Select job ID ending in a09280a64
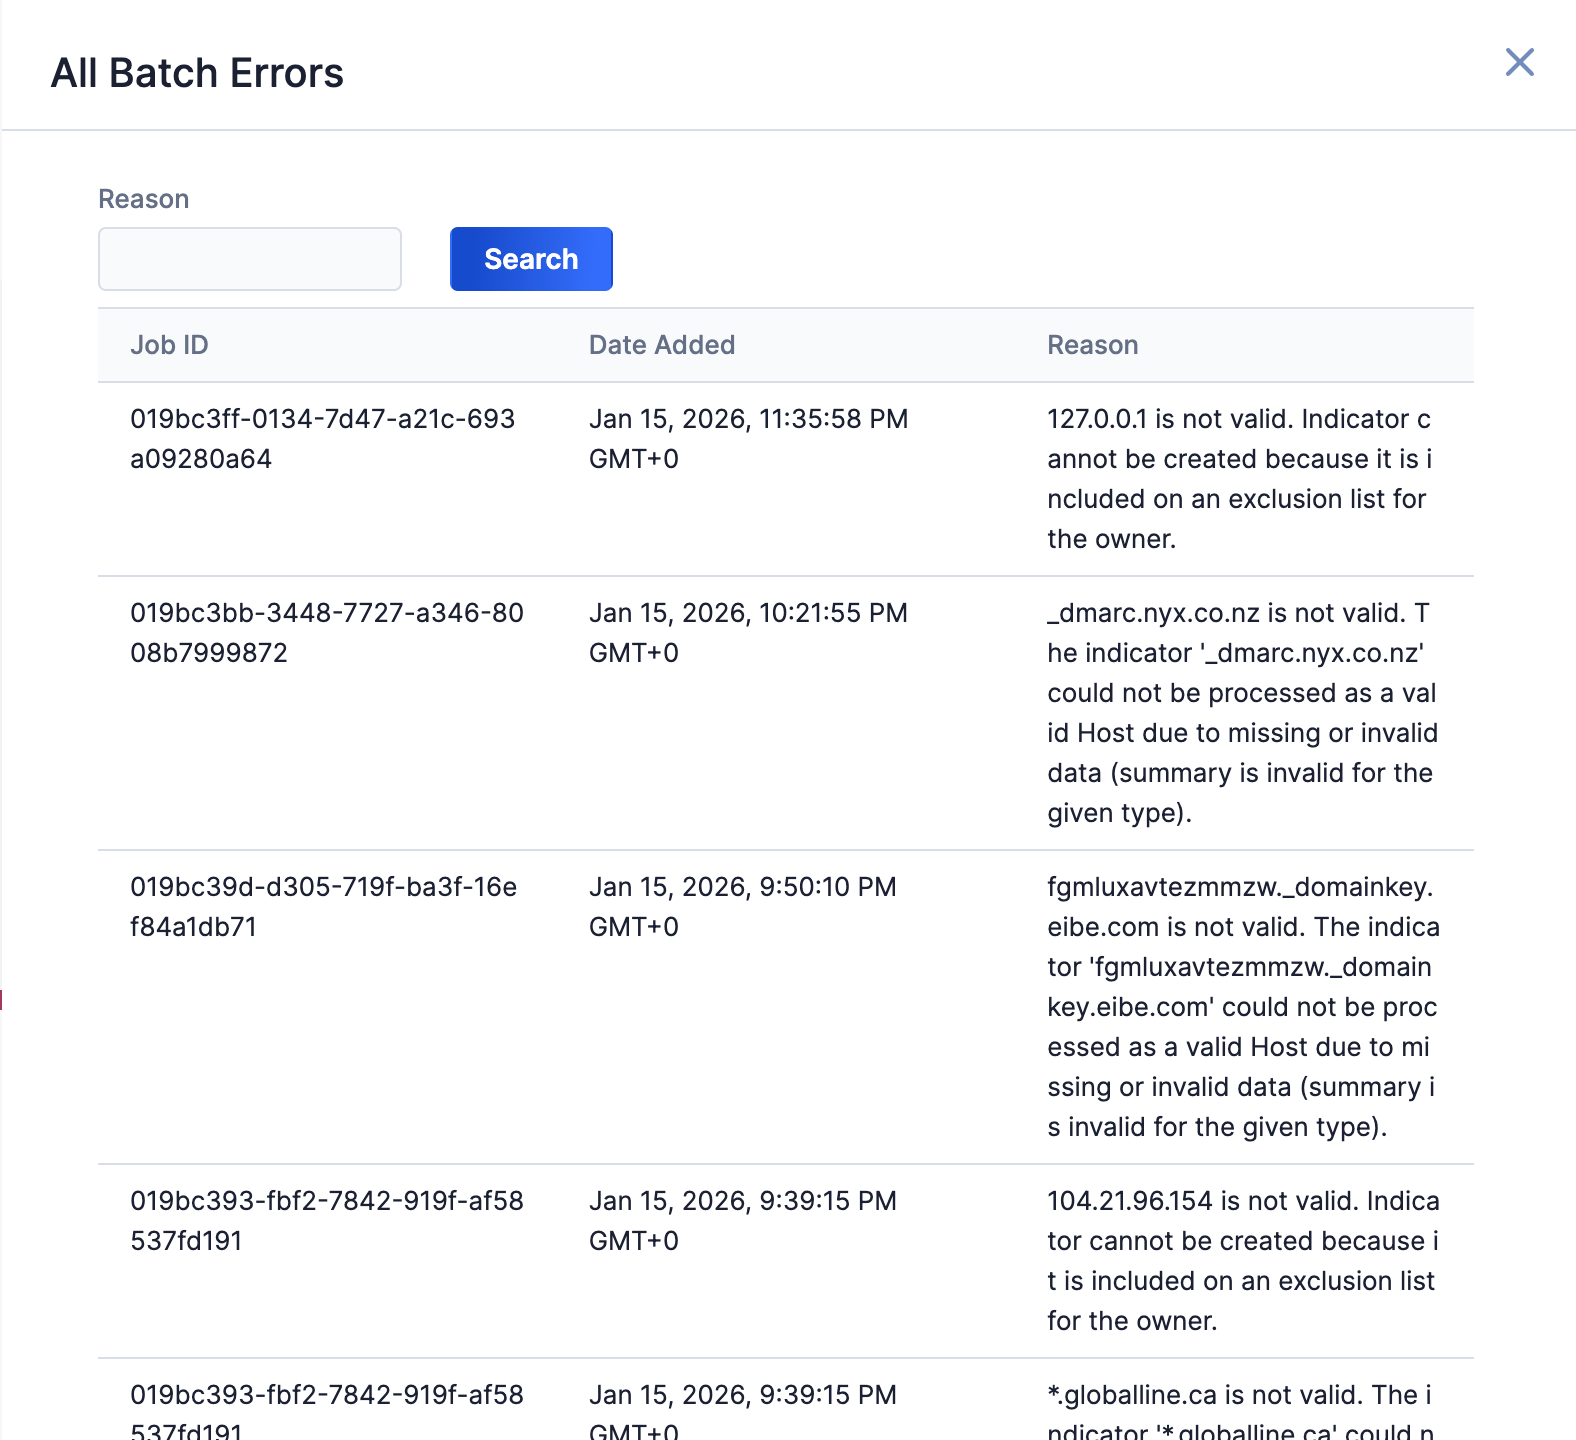 322,439
